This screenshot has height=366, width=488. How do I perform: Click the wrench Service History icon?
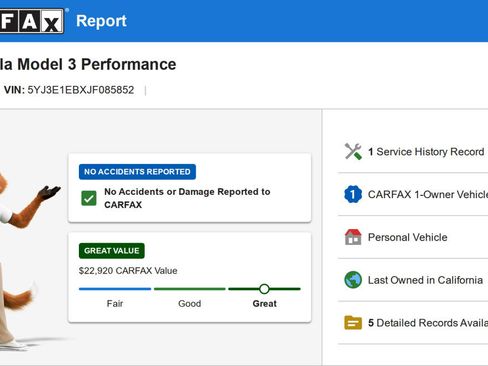353,152
